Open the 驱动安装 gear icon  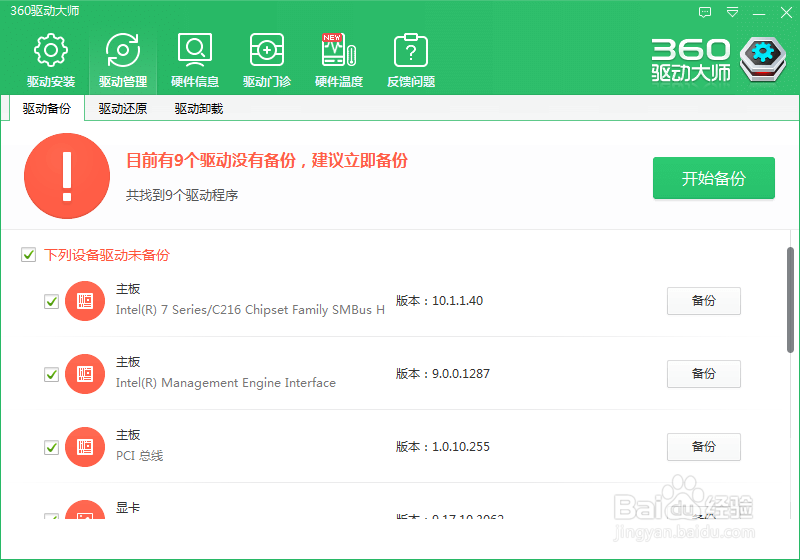click(51, 50)
